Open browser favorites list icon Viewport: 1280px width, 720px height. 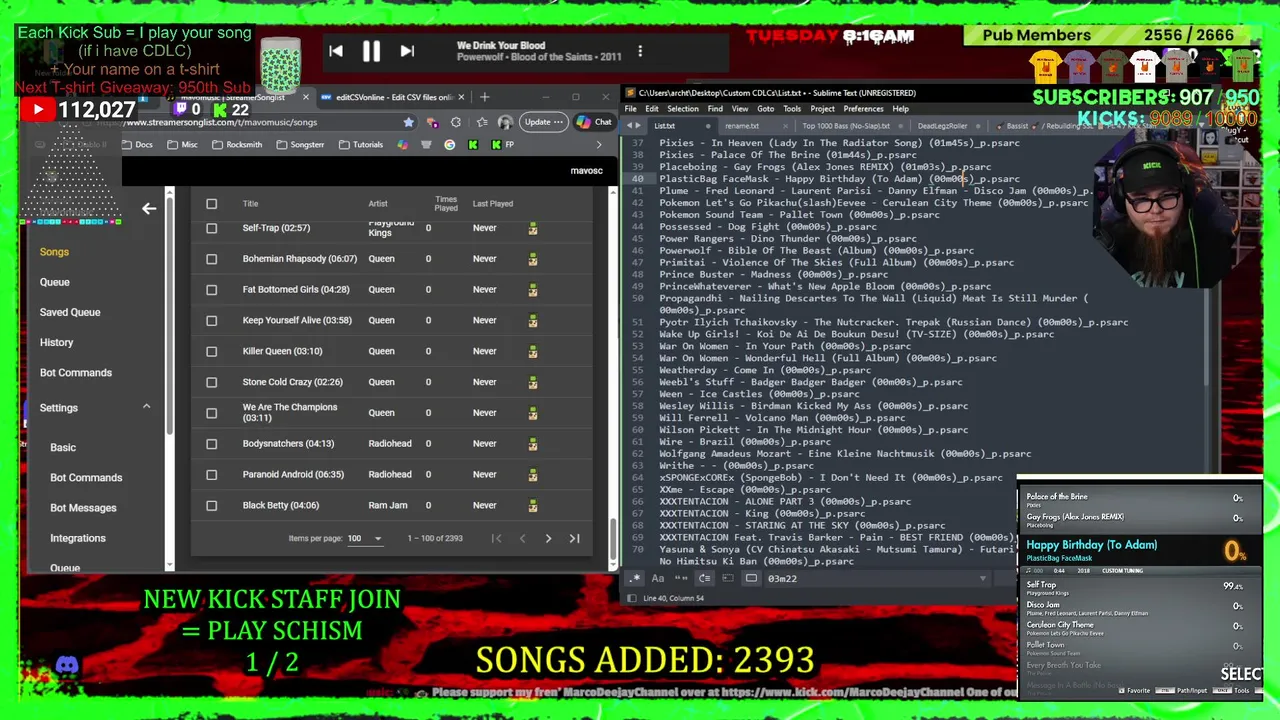point(482,122)
